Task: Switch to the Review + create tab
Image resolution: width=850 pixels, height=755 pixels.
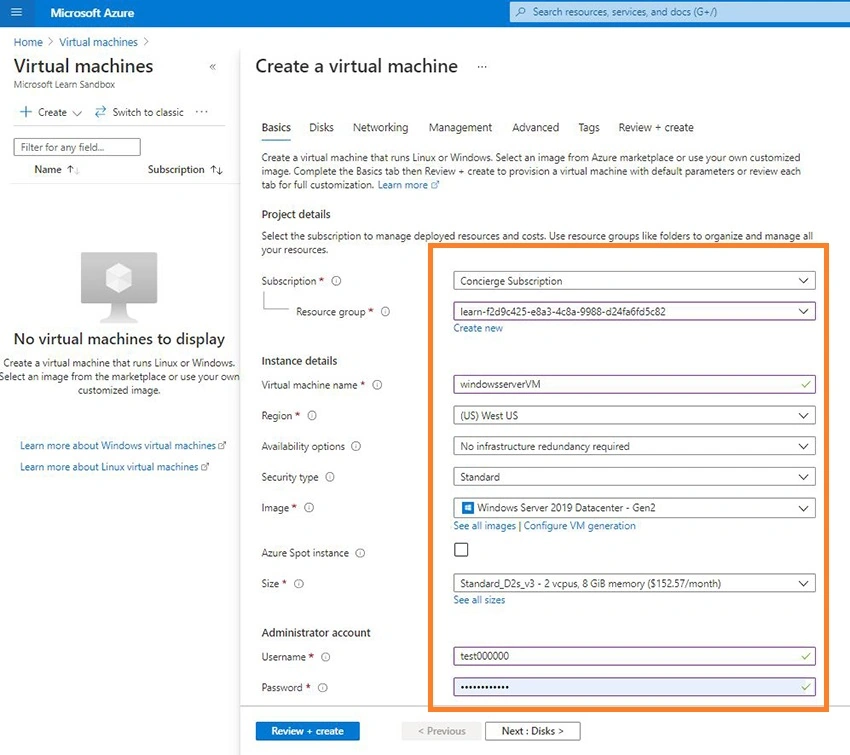Action: (x=656, y=127)
